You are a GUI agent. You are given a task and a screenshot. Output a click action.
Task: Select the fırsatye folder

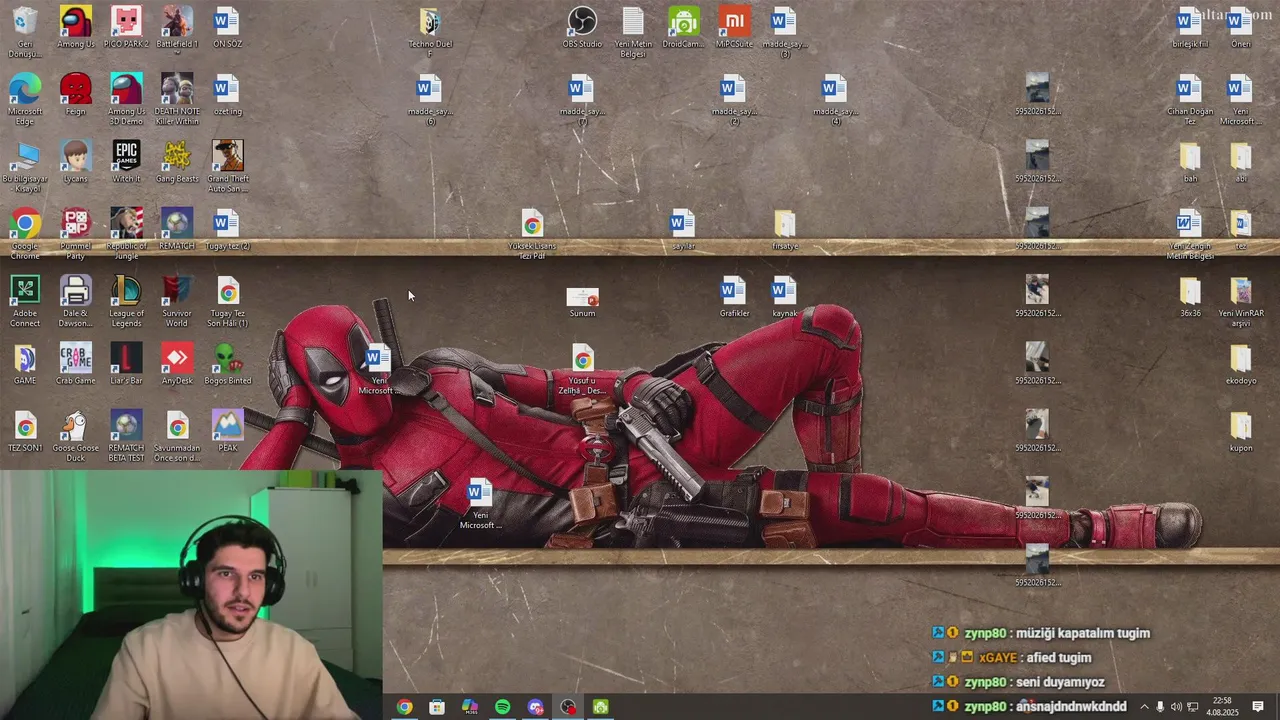(785, 230)
